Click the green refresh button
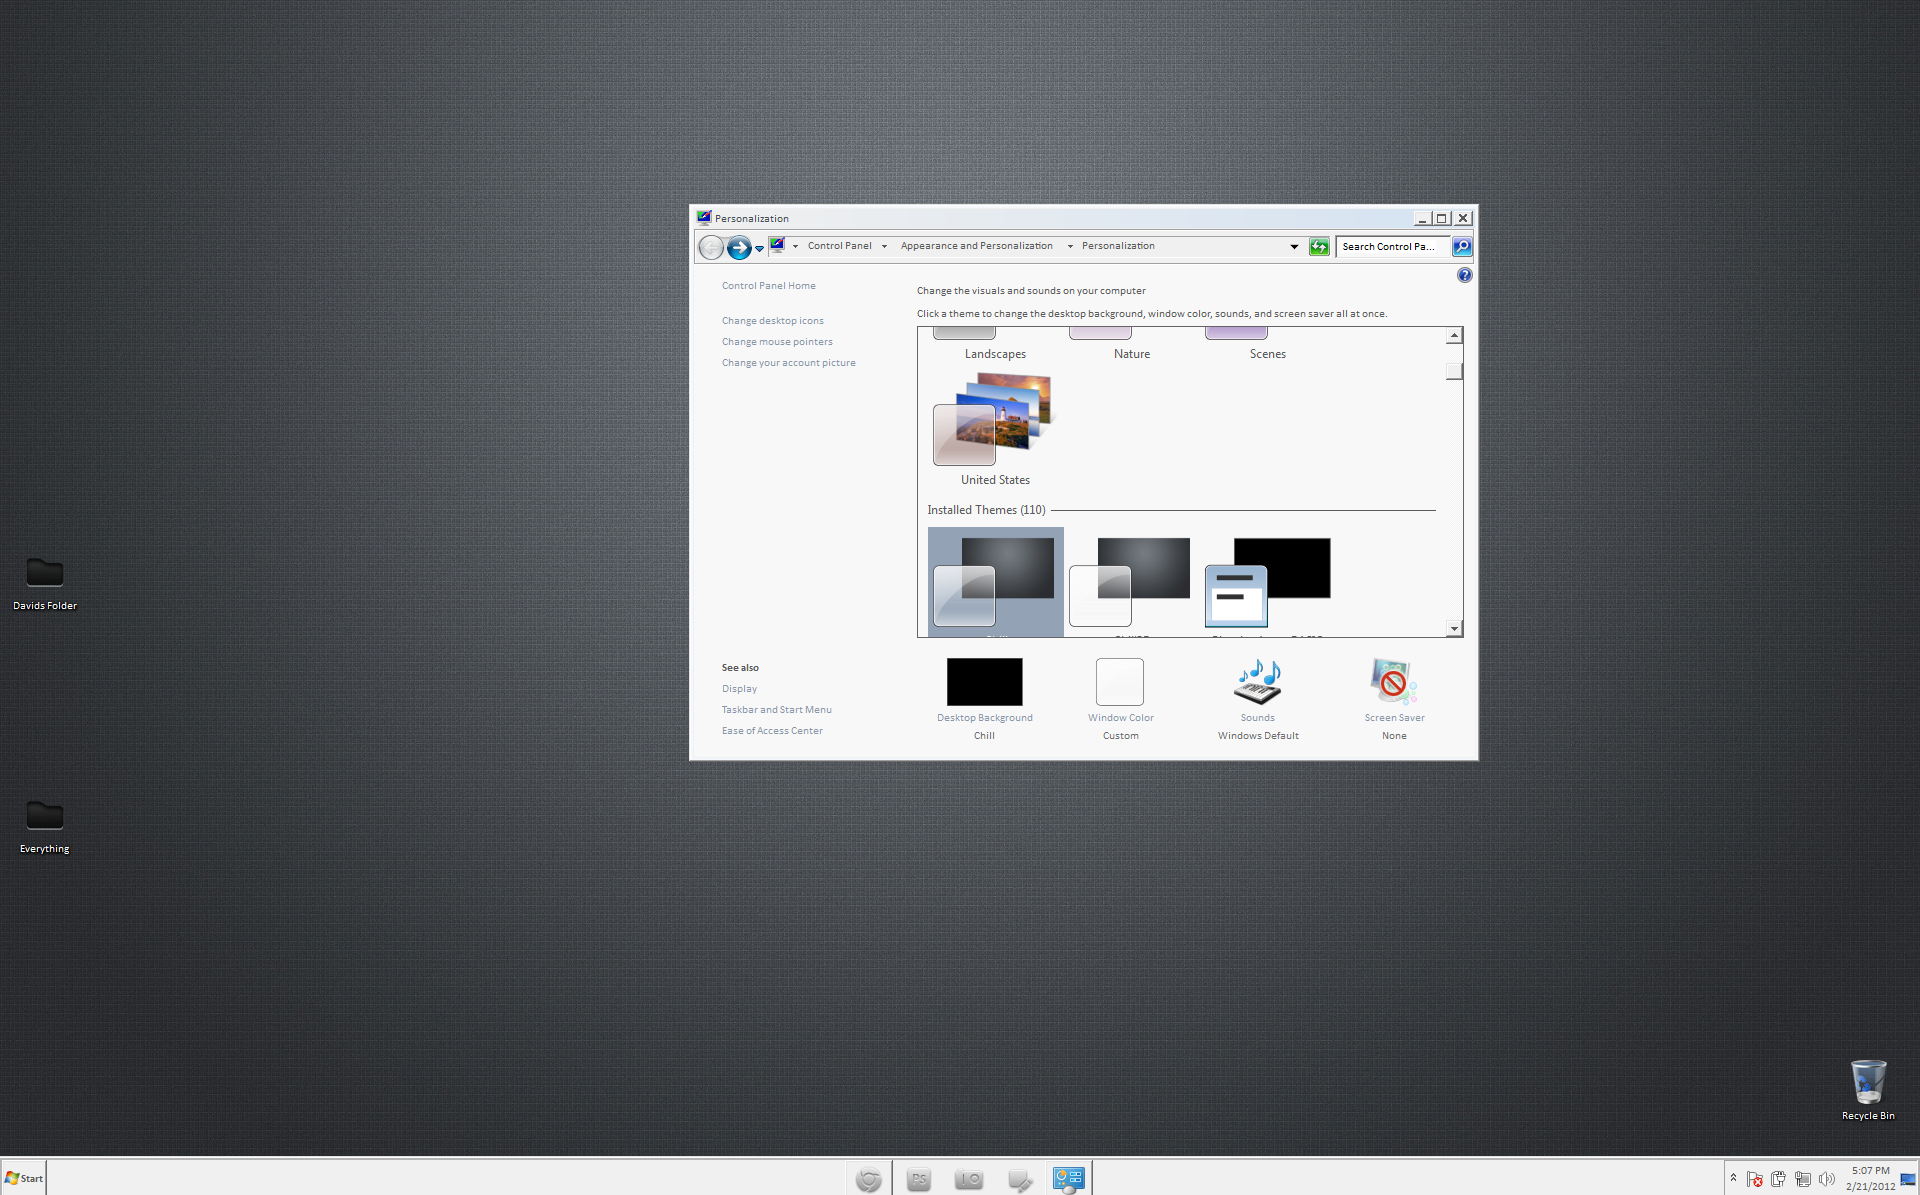Viewport: 1920px width, 1195px height. pyautogui.click(x=1319, y=247)
